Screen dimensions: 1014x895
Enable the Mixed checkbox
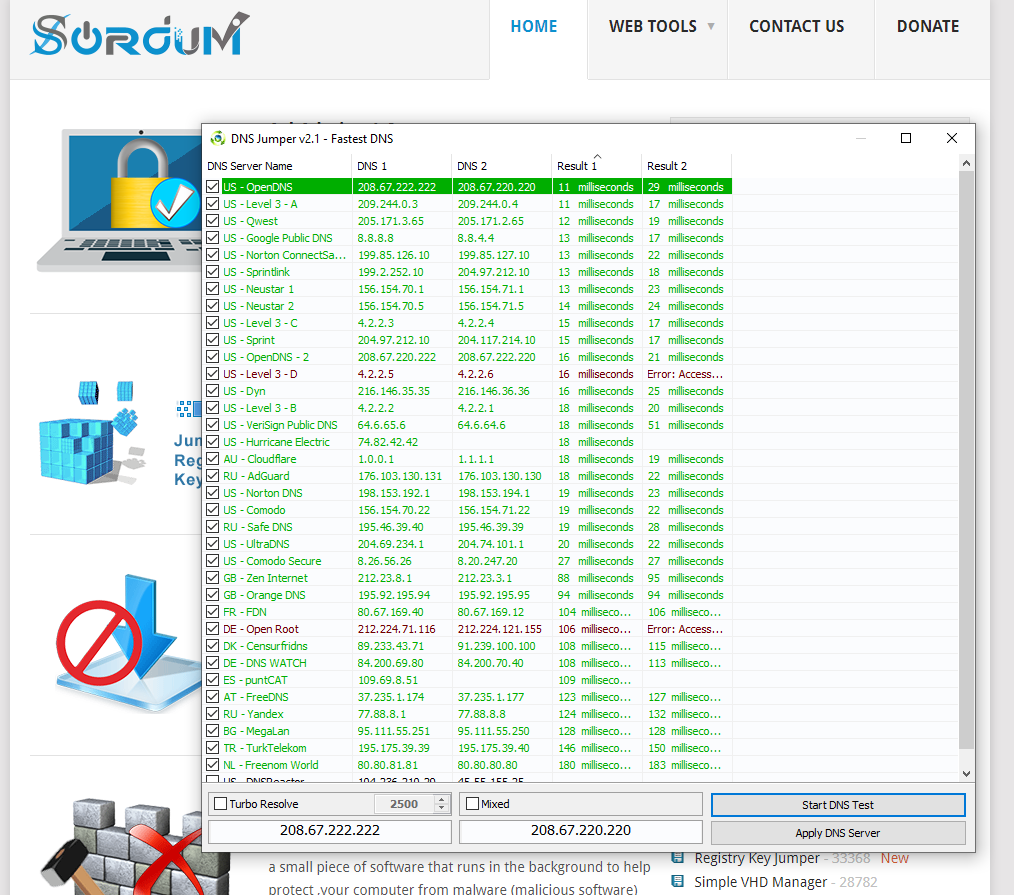473,804
